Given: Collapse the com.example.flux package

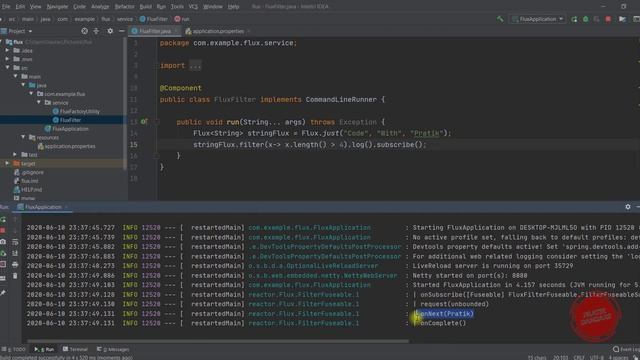Looking at the screenshot, I should point(31,94).
